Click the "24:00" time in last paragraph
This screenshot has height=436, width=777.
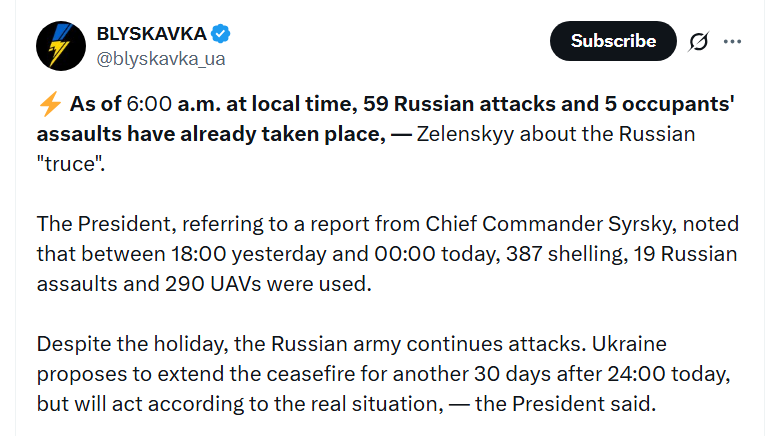tap(636, 374)
